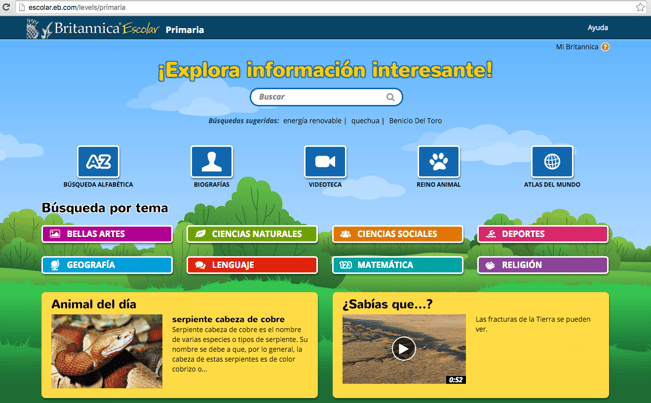Browse the Ciencias Sociales topic
Viewport: 651px width, 403px height.
pyautogui.click(x=398, y=234)
